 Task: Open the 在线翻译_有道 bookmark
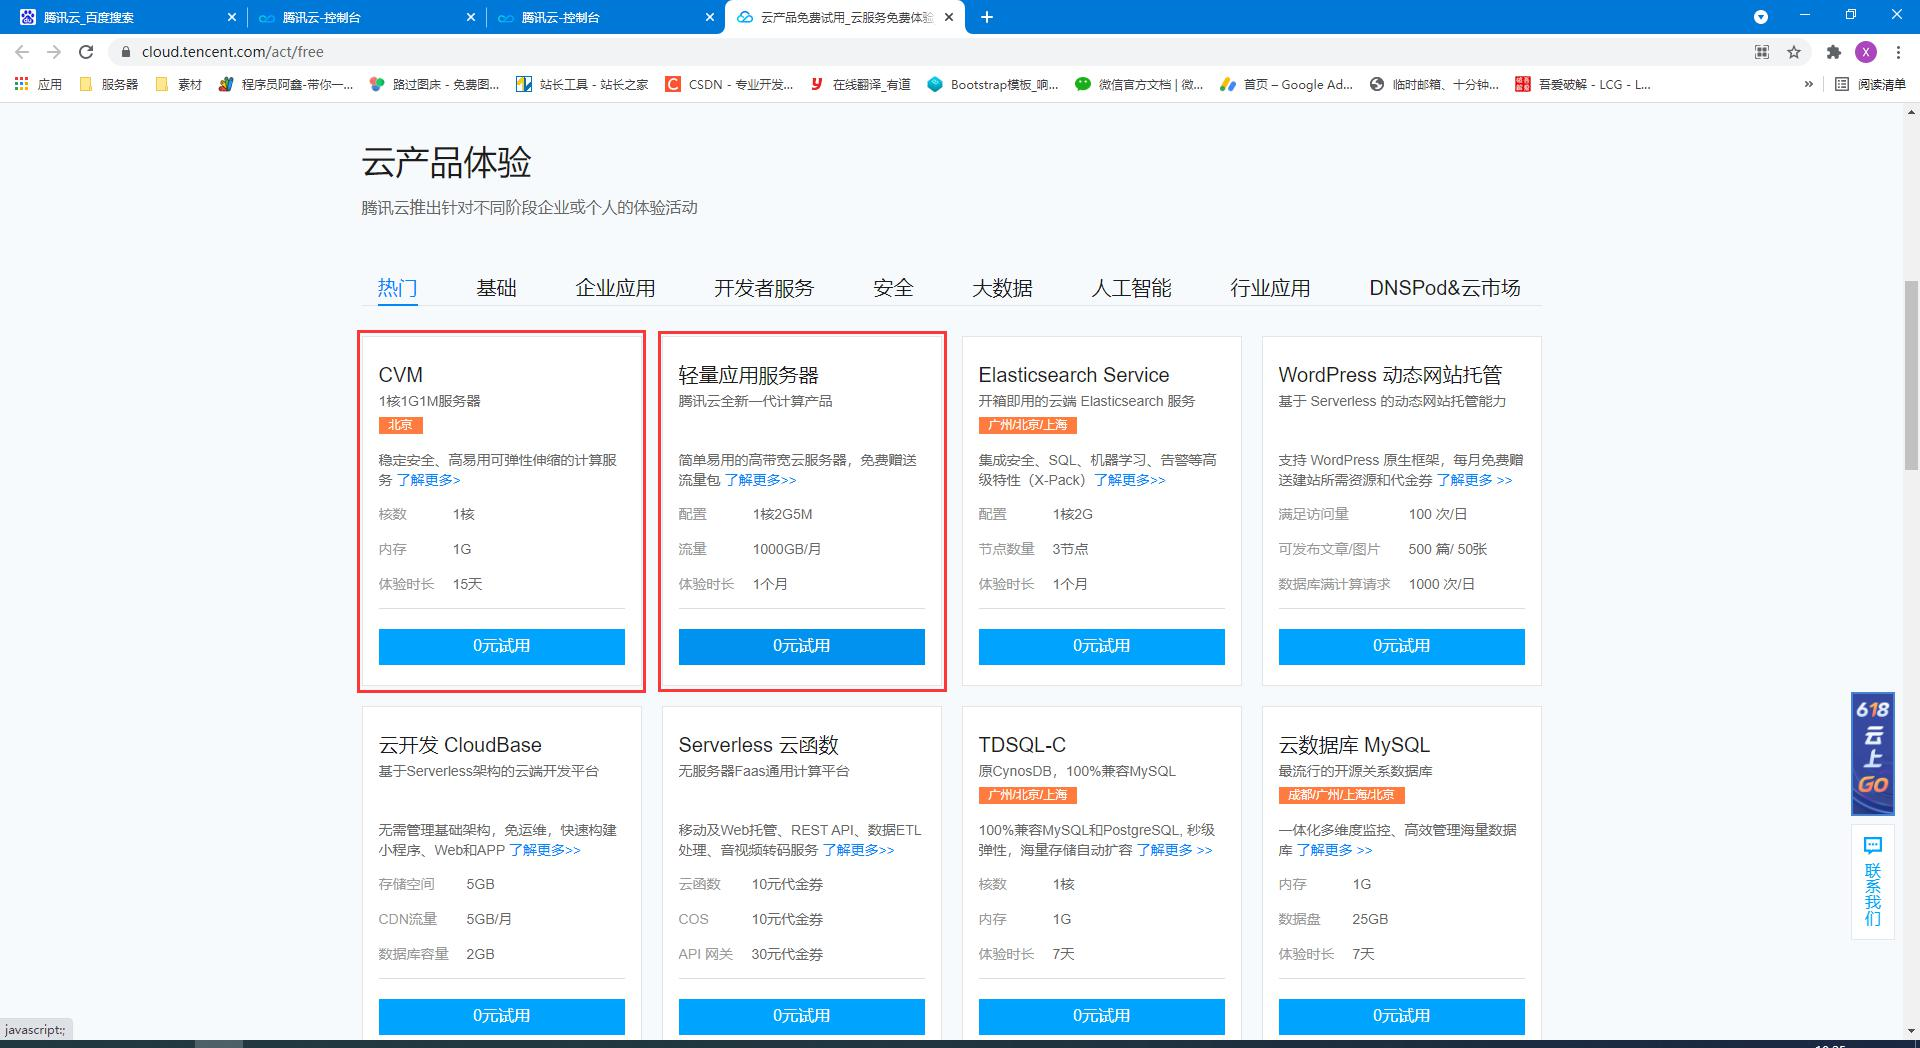pyautogui.click(x=861, y=85)
